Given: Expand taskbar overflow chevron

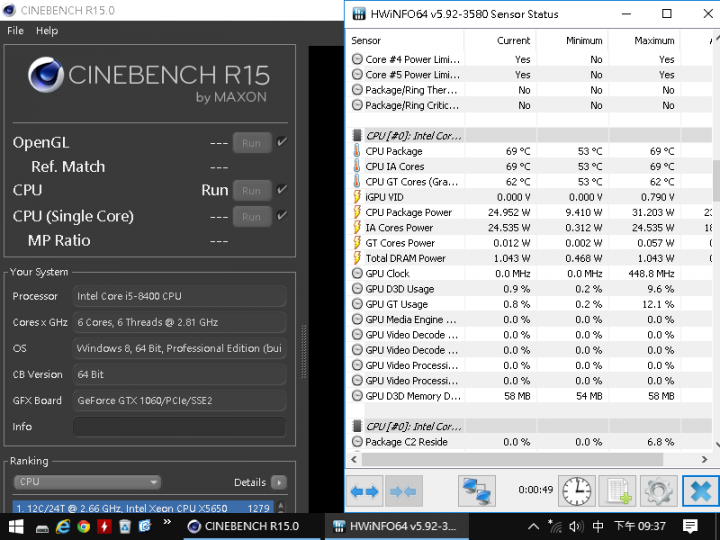Looking at the screenshot, I should [x=167, y=522].
